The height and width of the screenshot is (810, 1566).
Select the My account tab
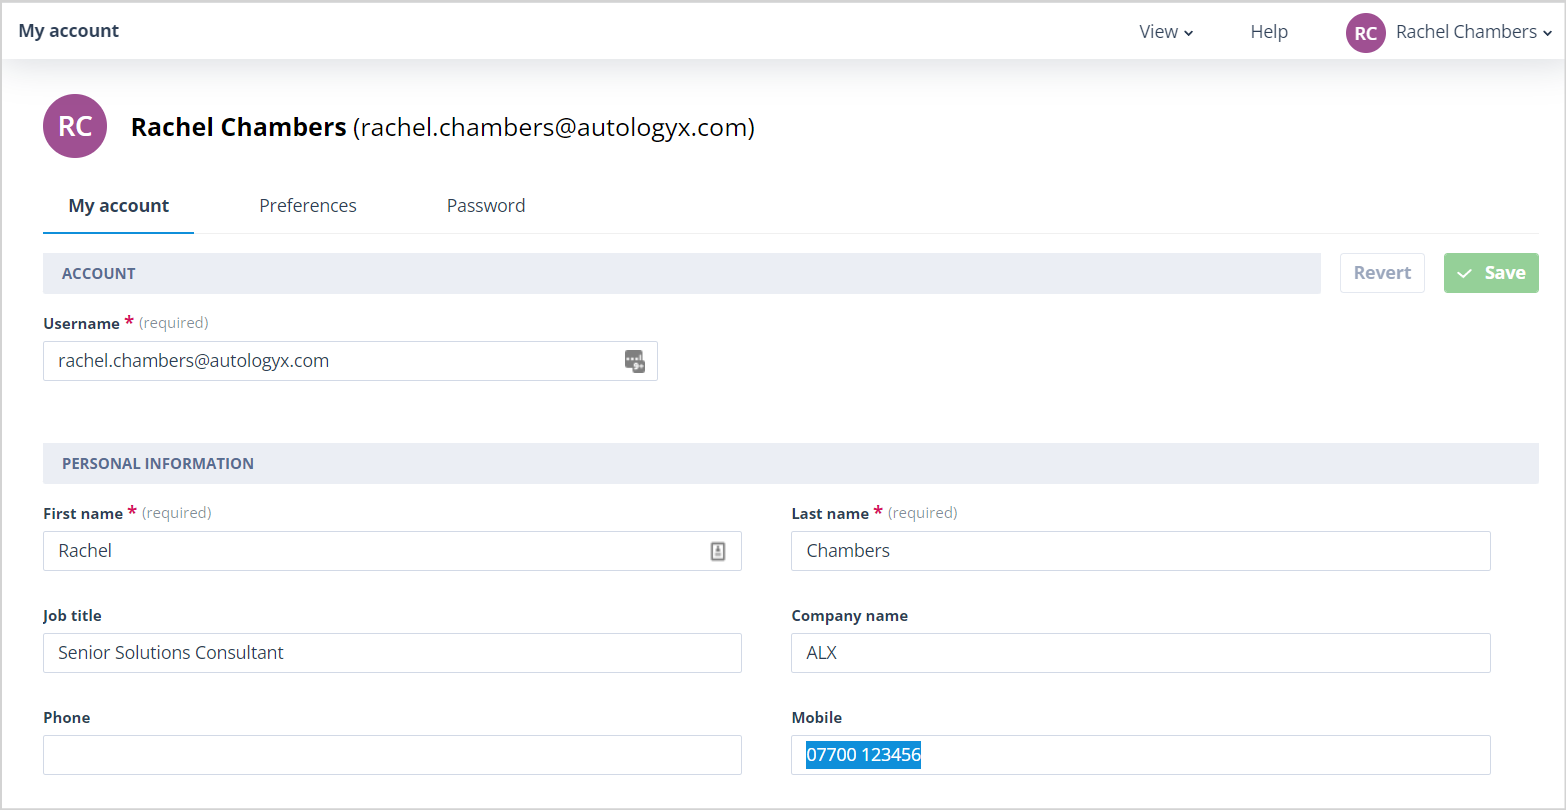point(119,206)
